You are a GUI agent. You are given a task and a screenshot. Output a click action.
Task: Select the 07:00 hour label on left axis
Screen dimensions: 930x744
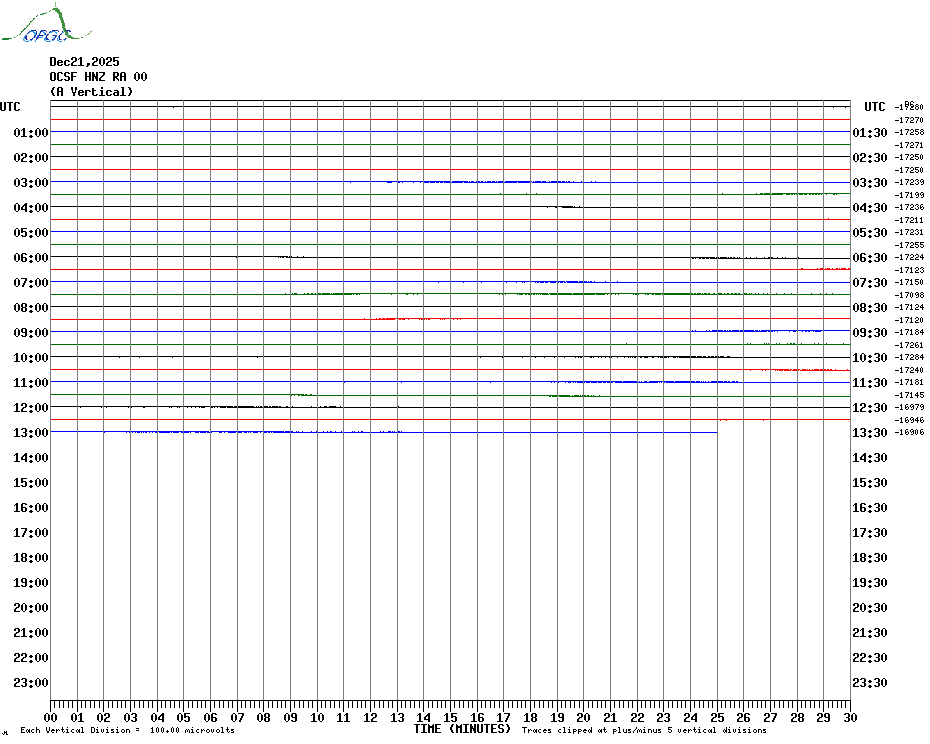click(31, 282)
